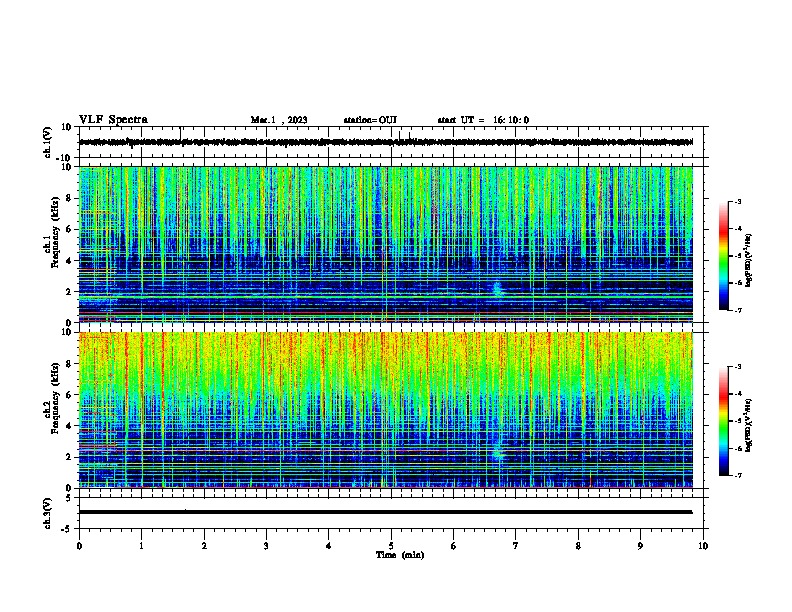Viewport: 792px width, 612px height.
Task: Click the "station=OUI" header label
Action: click(x=370, y=120)
